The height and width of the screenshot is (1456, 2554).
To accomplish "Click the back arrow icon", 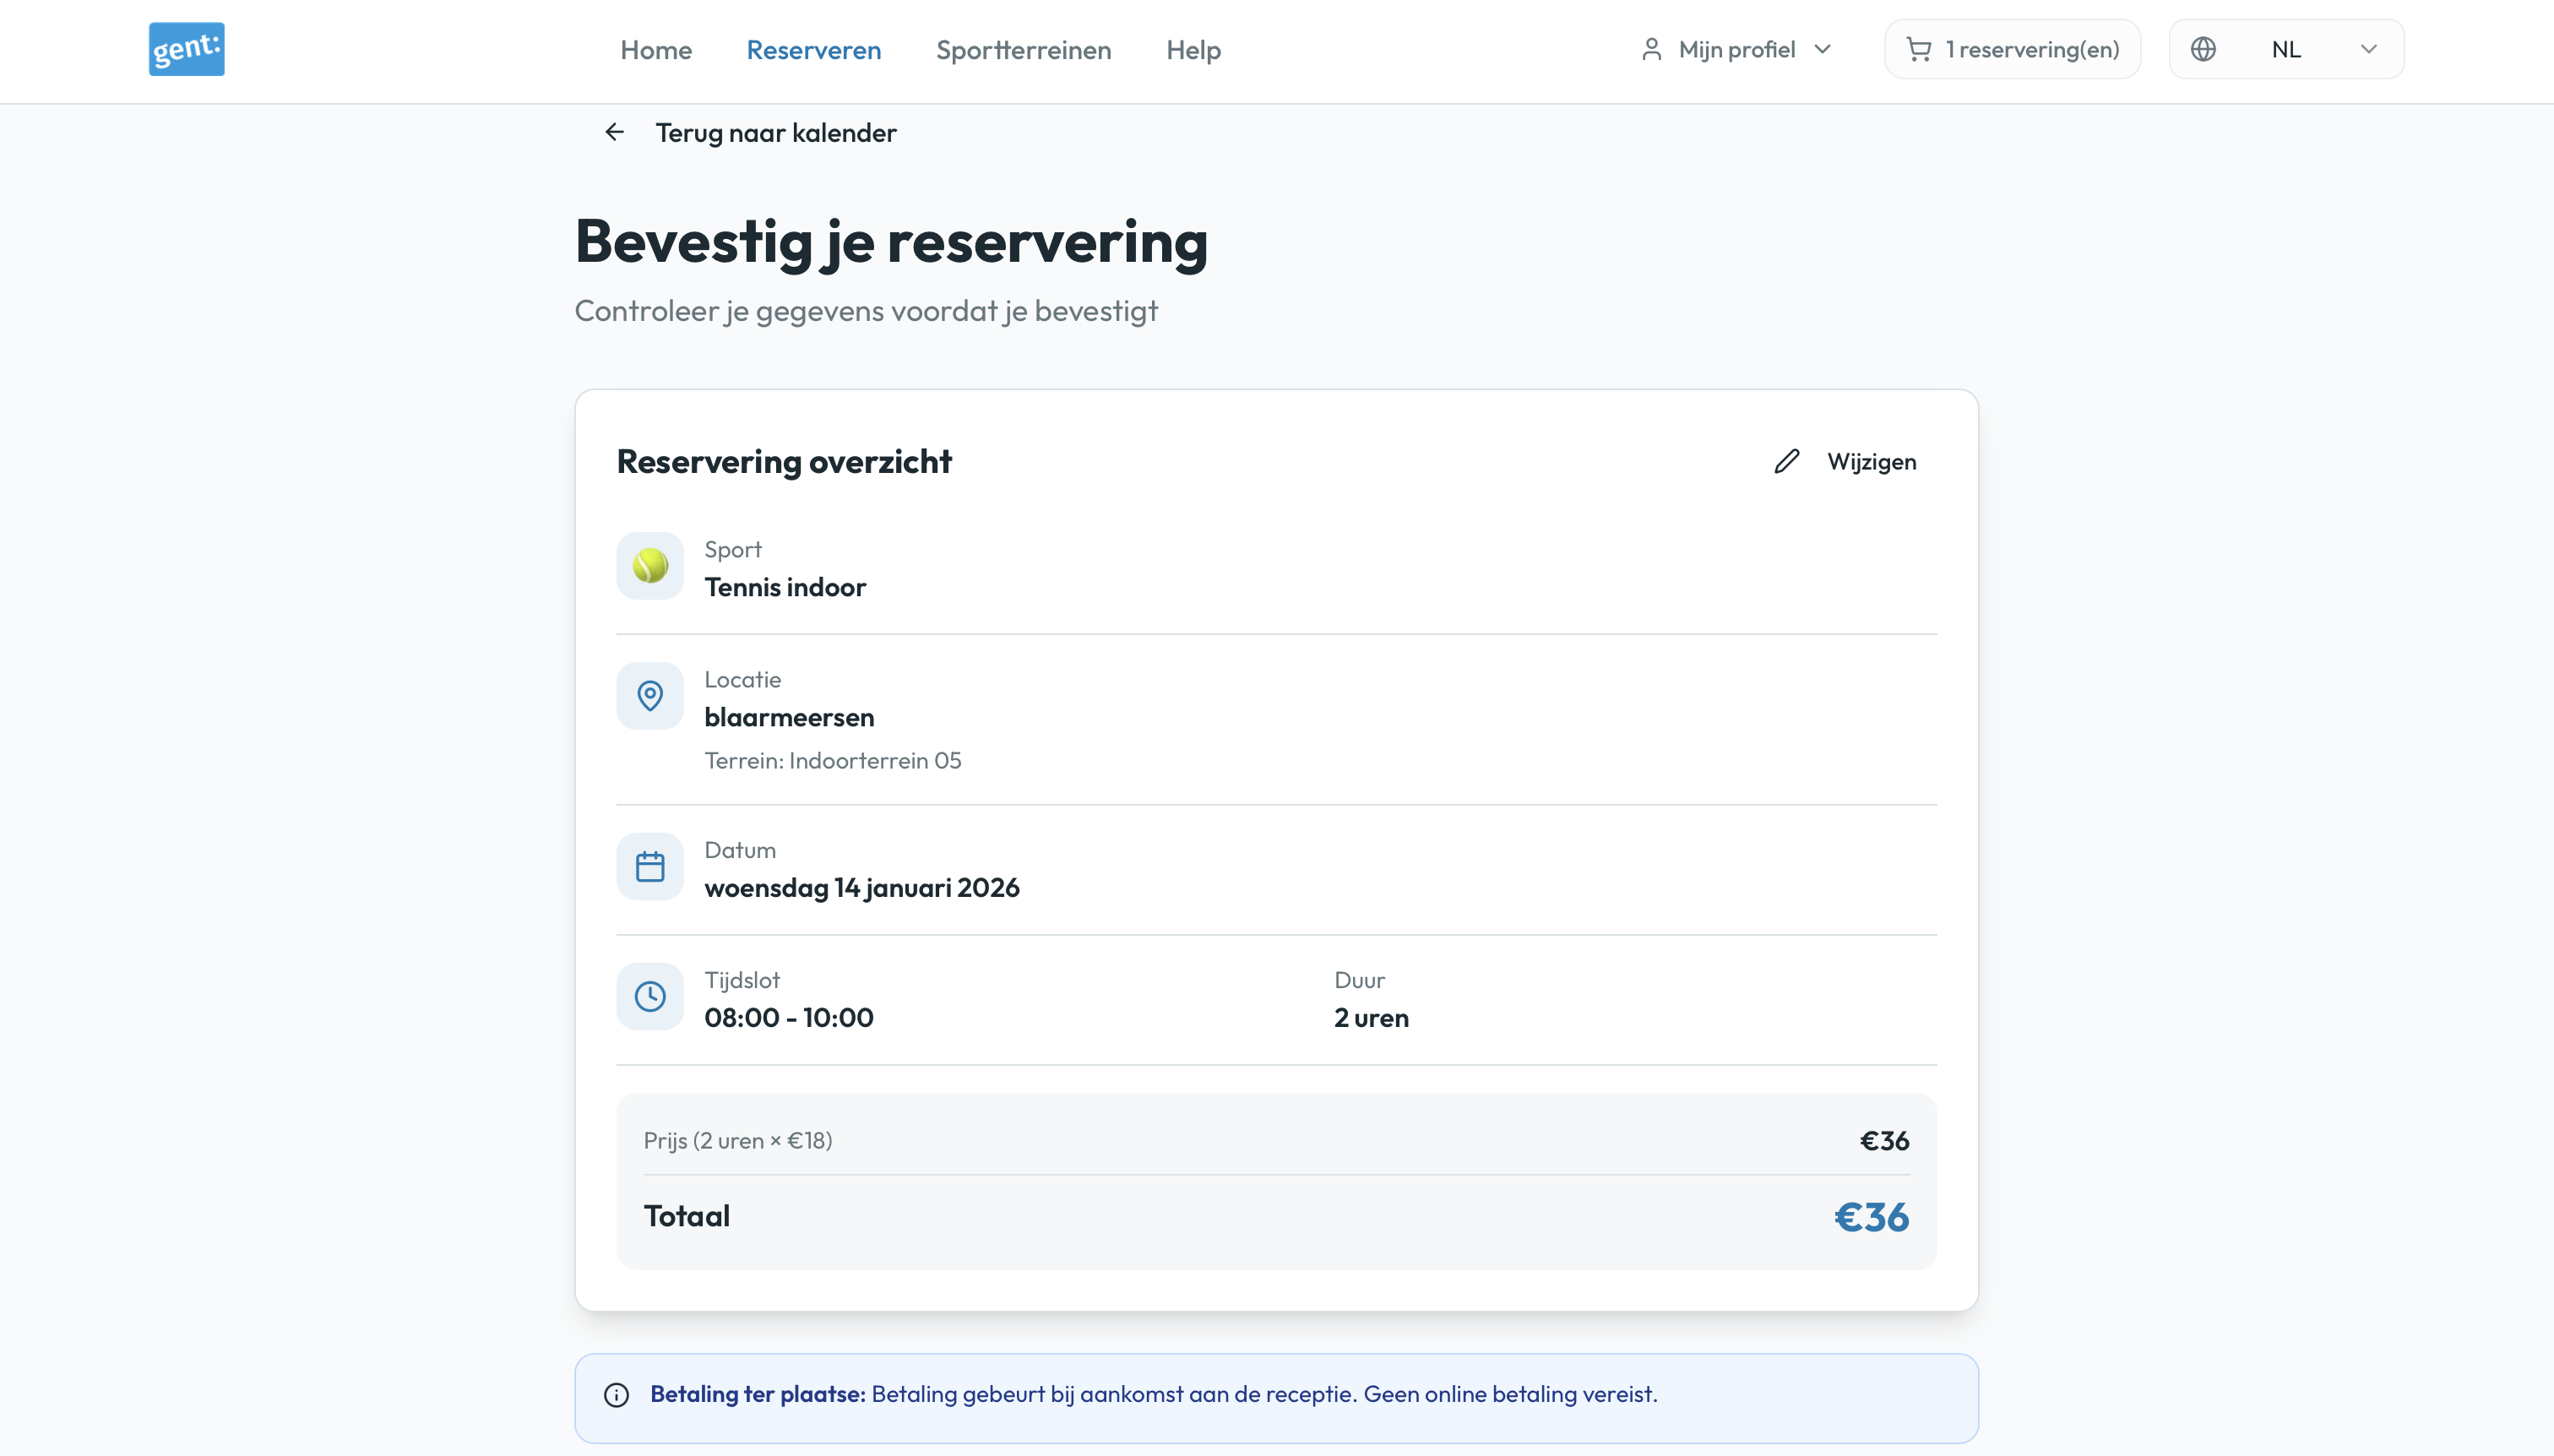I will (614, 132).
